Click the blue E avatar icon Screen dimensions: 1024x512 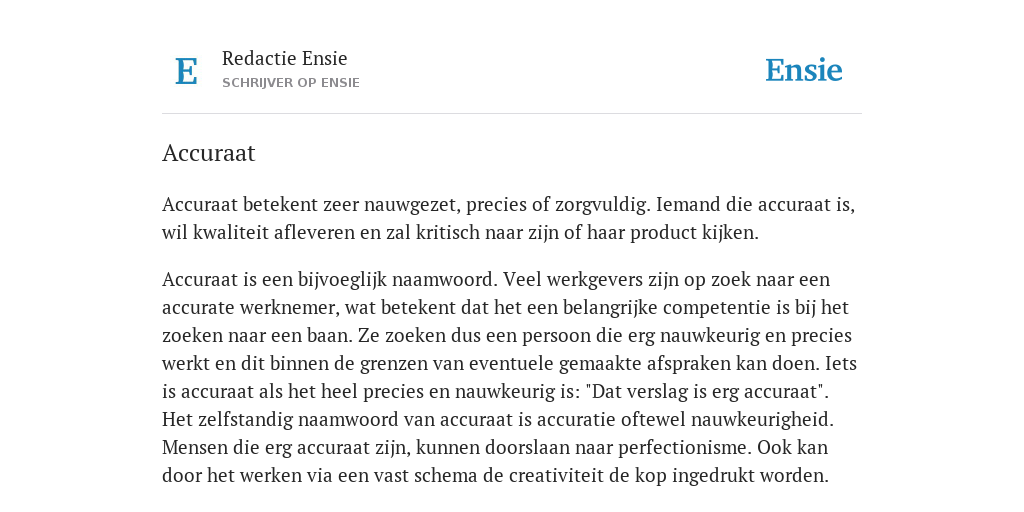click(x=186, y=71)
